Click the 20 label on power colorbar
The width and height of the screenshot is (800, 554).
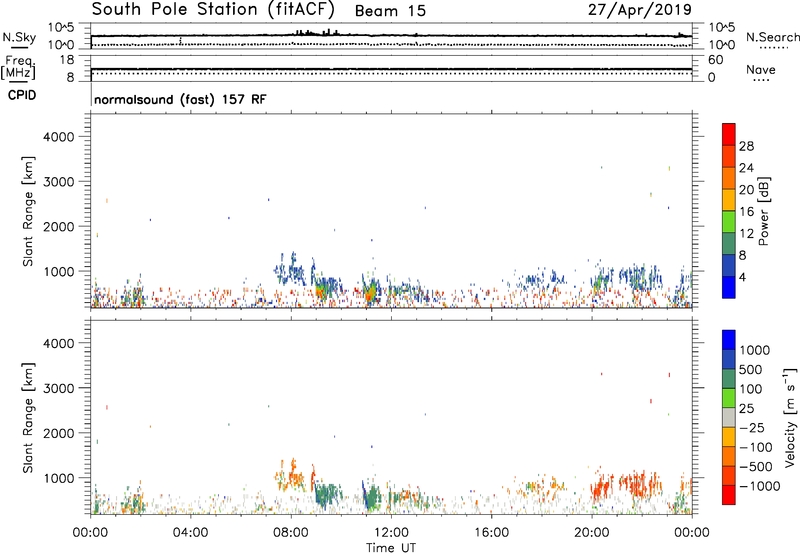[x=746, y=190]
